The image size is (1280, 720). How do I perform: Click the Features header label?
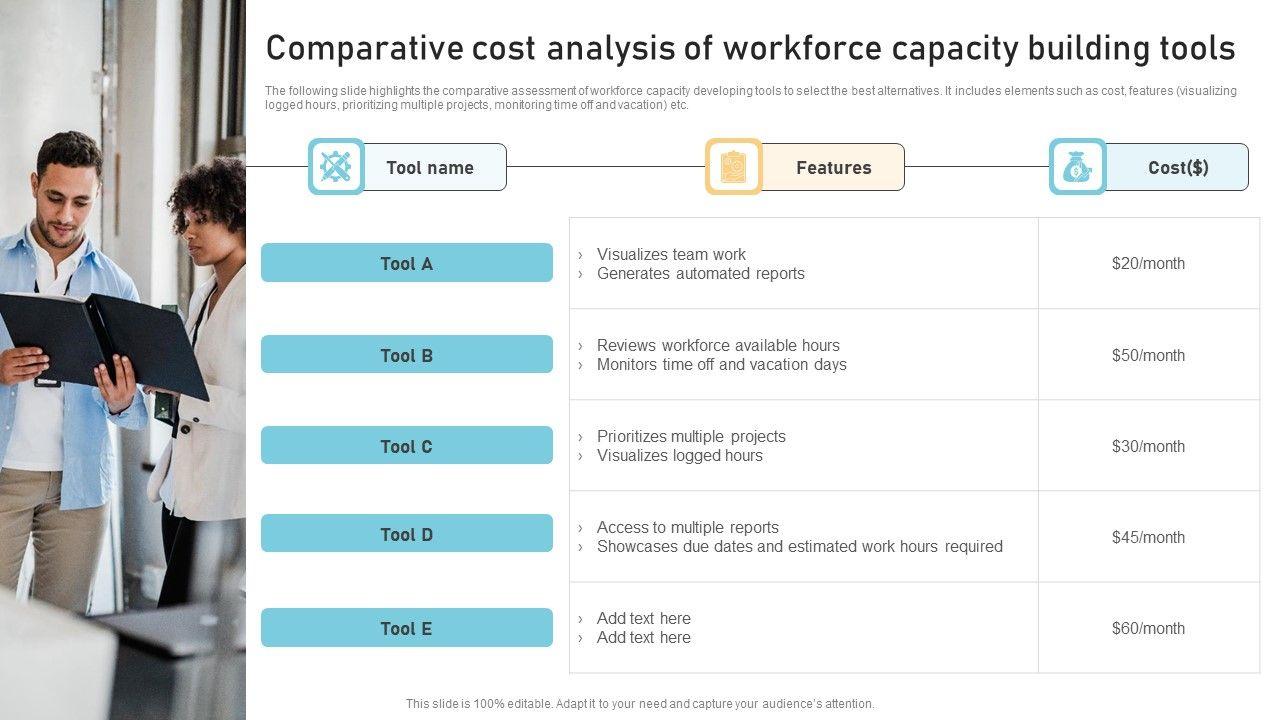coord(833,167)
